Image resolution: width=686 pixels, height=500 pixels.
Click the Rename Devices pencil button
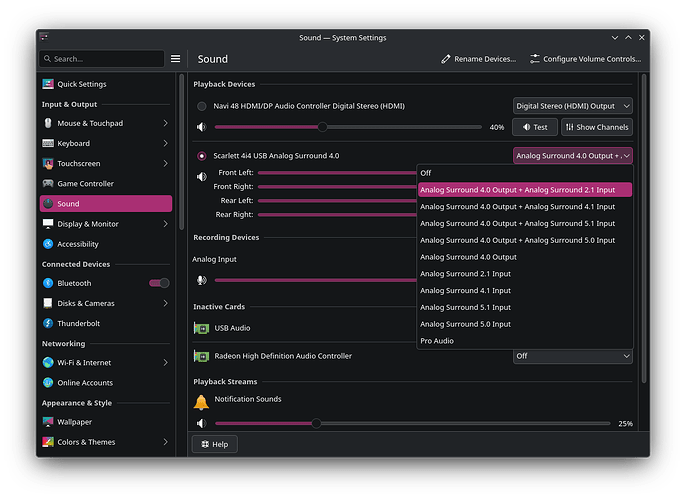[x=478, y=59]
